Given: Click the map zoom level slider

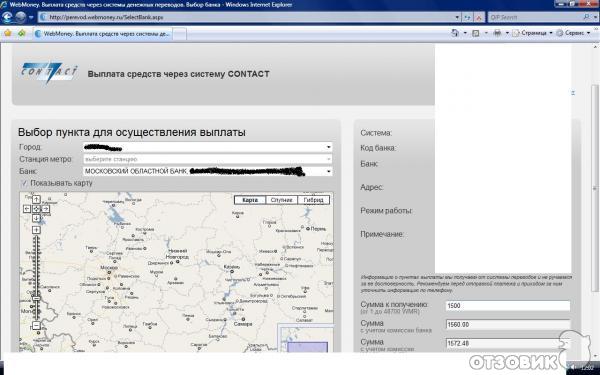Looking at the screenshot, I should coord(36,278).
